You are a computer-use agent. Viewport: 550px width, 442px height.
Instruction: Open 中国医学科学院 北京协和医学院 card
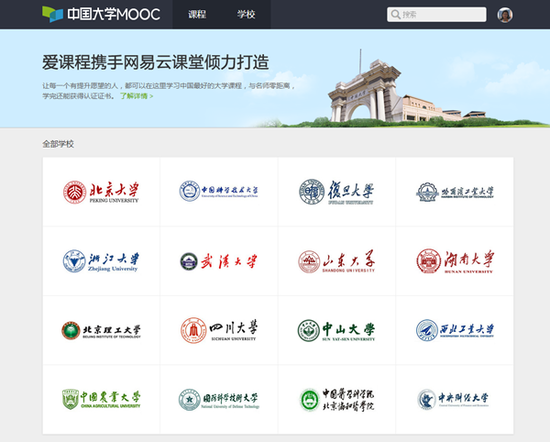pos(337,399)
